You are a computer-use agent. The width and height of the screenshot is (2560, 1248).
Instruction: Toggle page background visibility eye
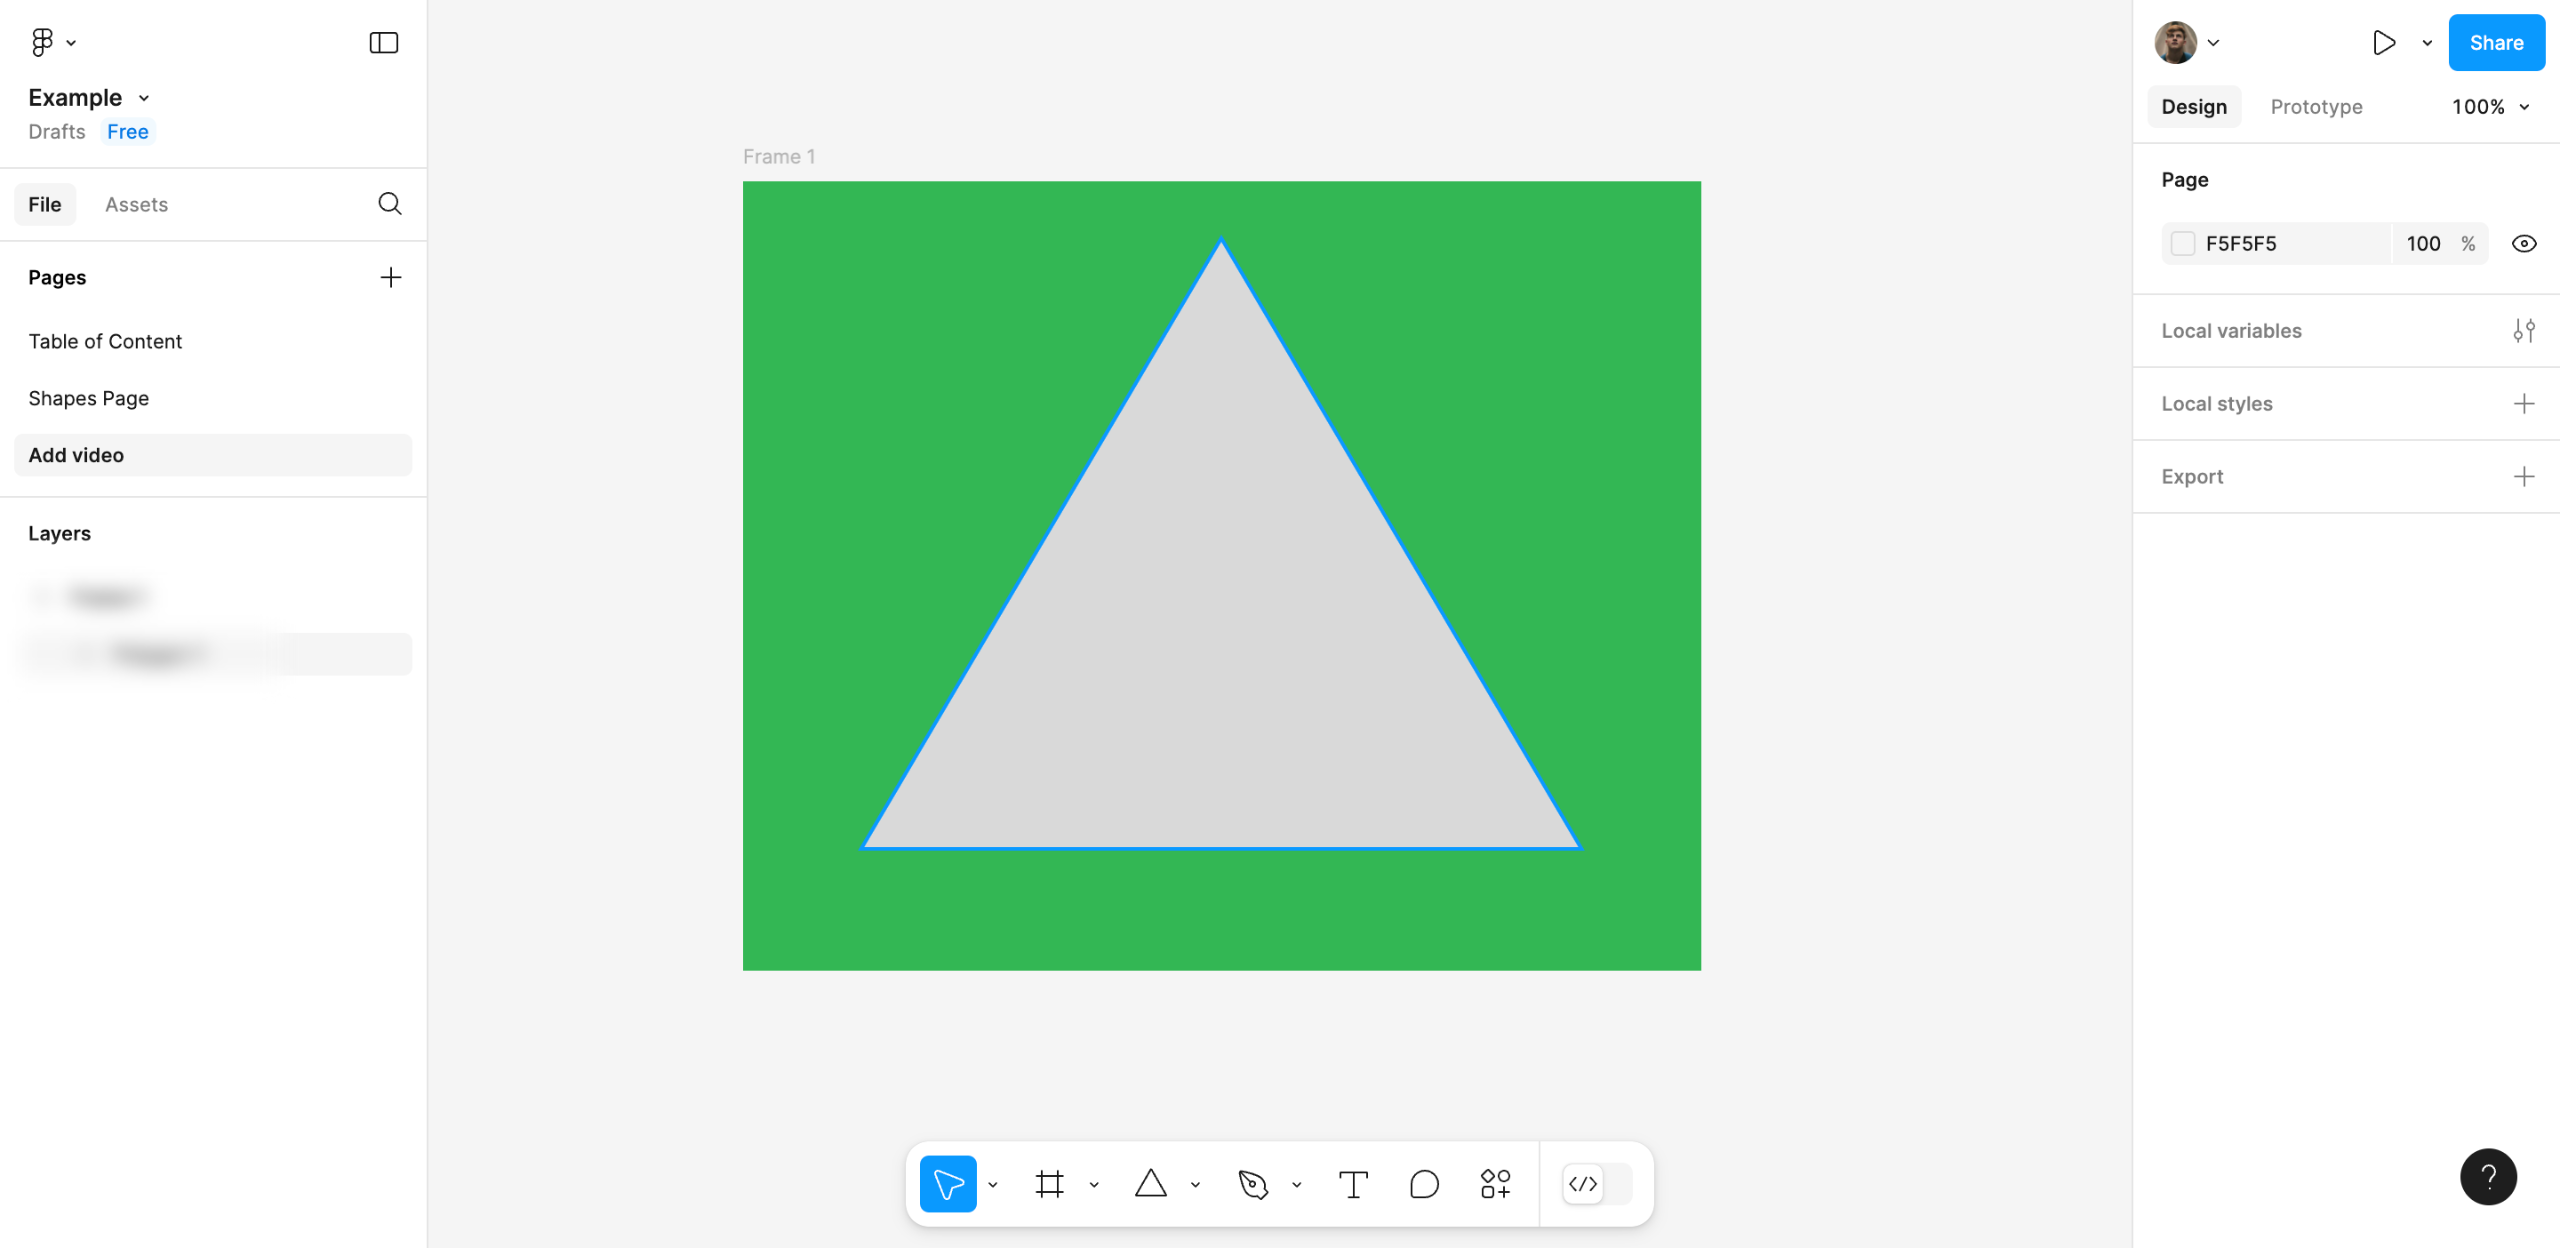(x=2524, y=244)
